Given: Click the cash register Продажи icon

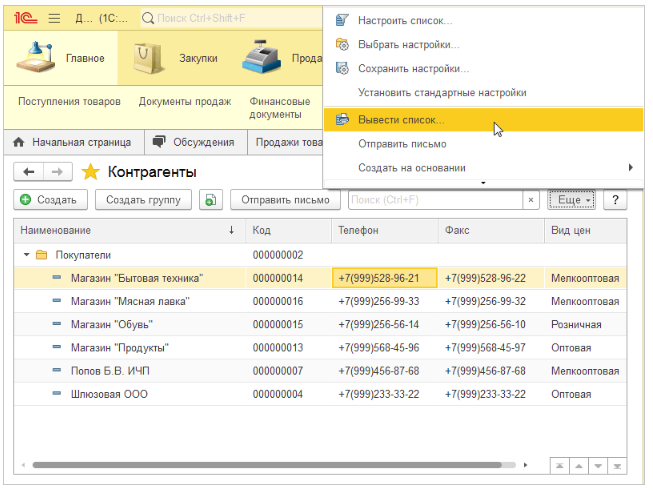Looking at the screenshot, I should 260,57.
